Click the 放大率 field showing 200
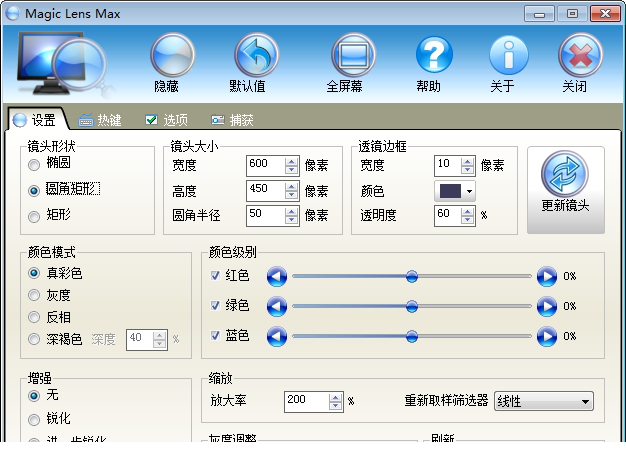626x459 pixels. tap(307, 402)
